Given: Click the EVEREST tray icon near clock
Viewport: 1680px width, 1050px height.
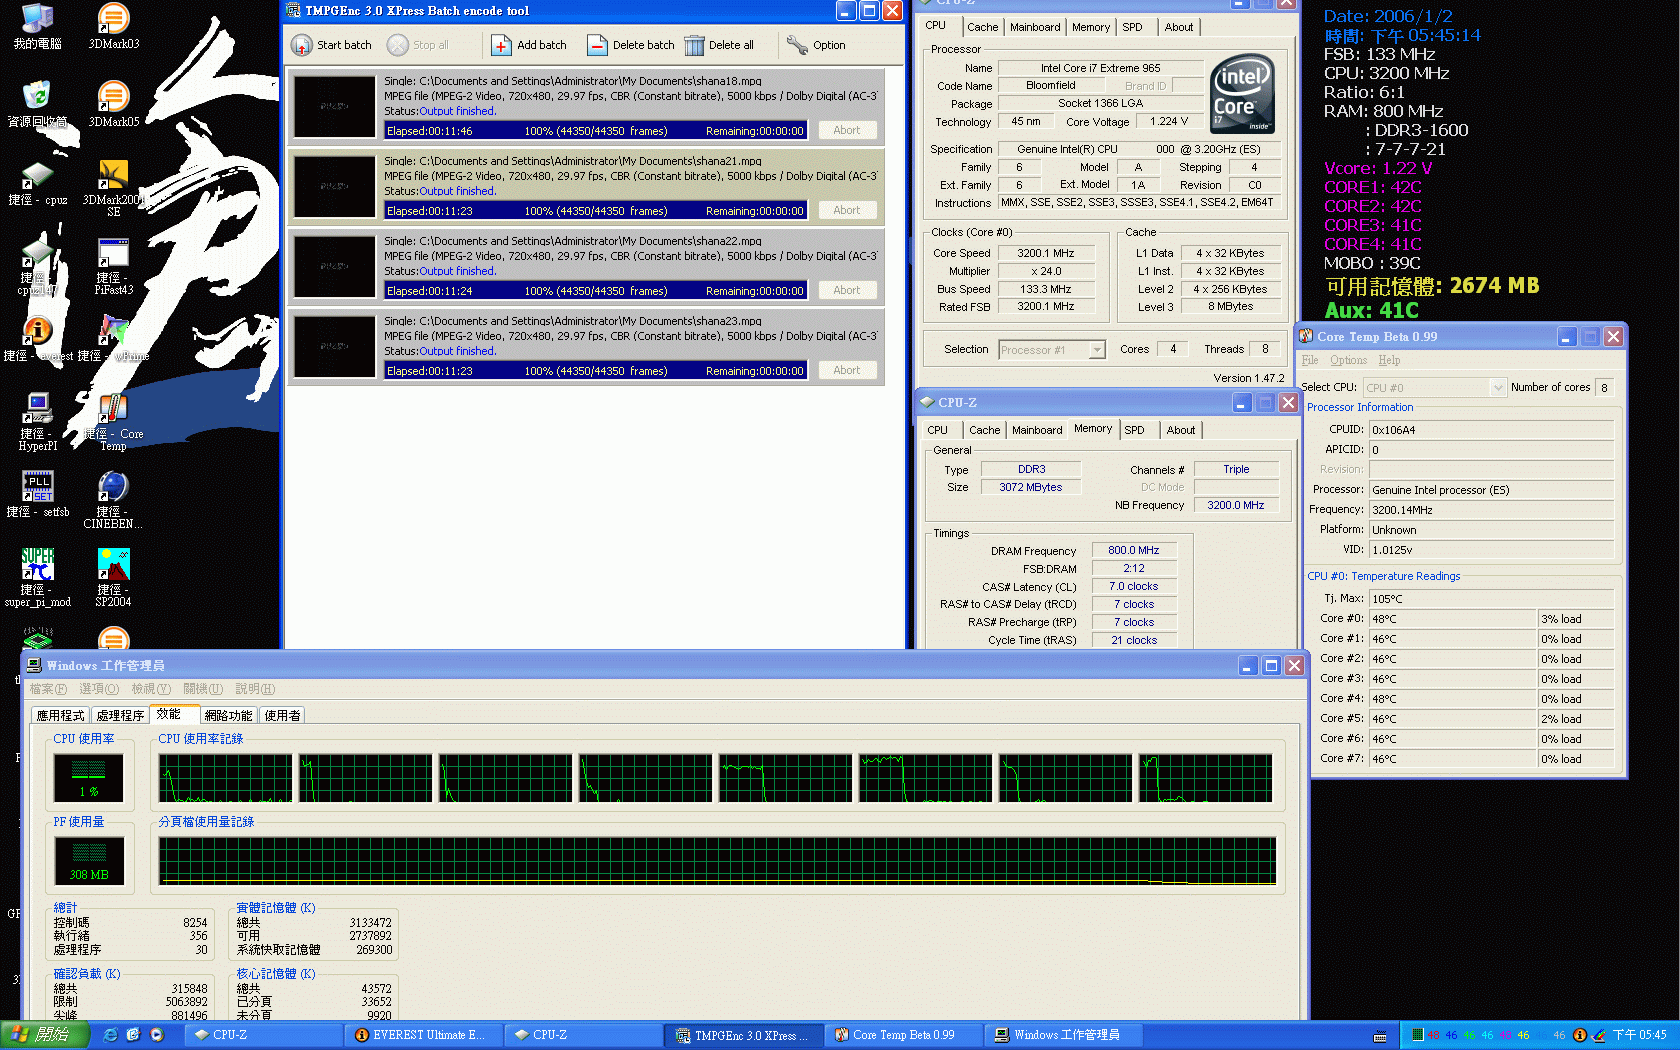Looking at the screenshot, I should click(1579, 1035).
